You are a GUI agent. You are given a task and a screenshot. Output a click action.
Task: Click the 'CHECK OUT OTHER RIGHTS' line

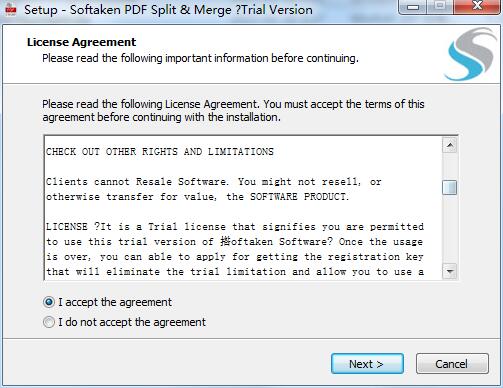[x=160, y=152]
